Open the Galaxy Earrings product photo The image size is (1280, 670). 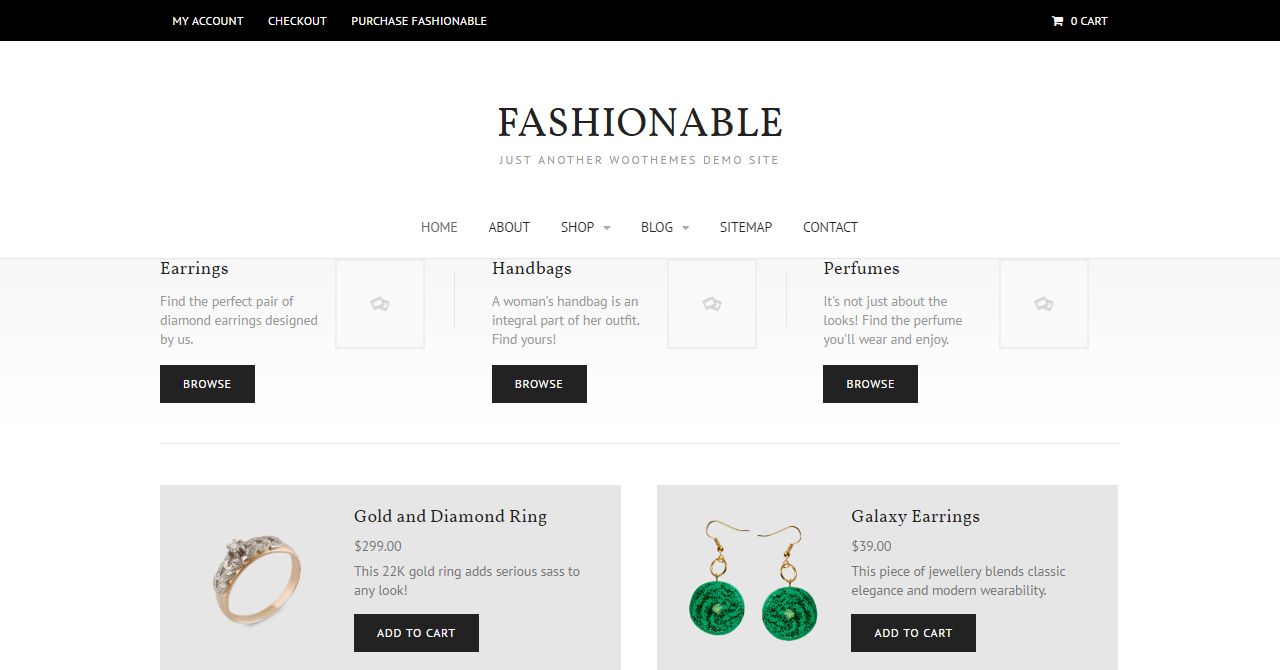click(x=754, y=580)
